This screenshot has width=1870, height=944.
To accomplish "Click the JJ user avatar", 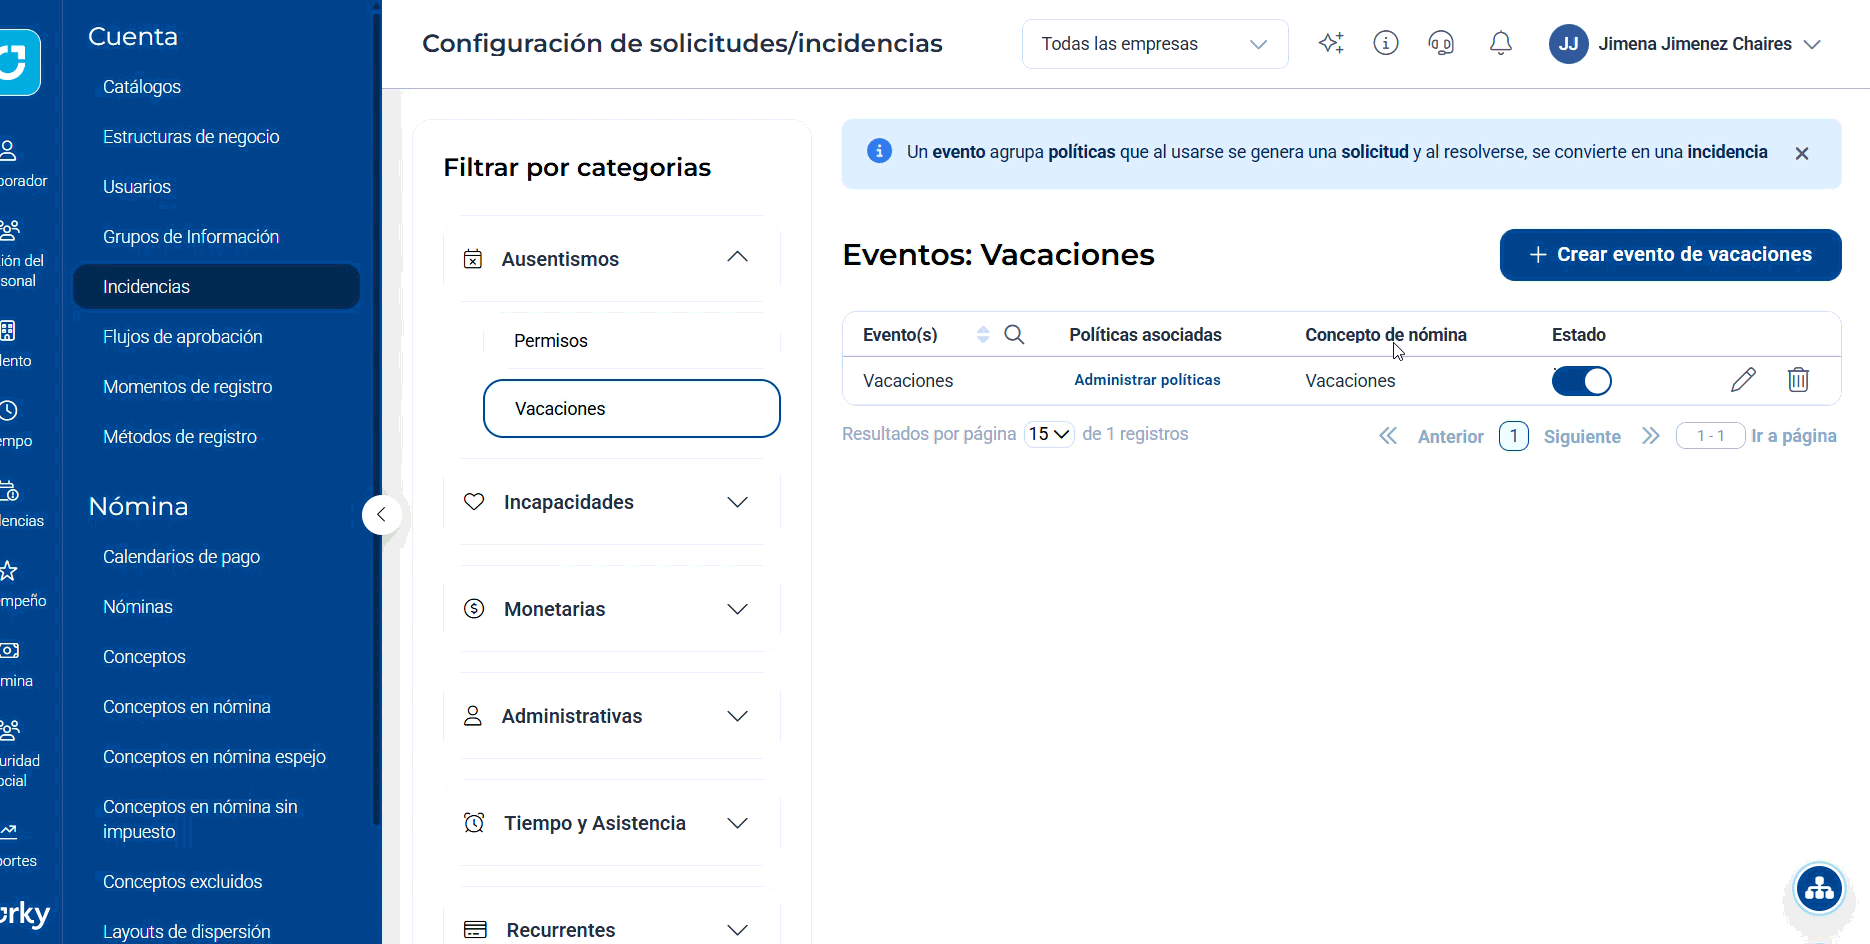I will tap(1568, 44).
